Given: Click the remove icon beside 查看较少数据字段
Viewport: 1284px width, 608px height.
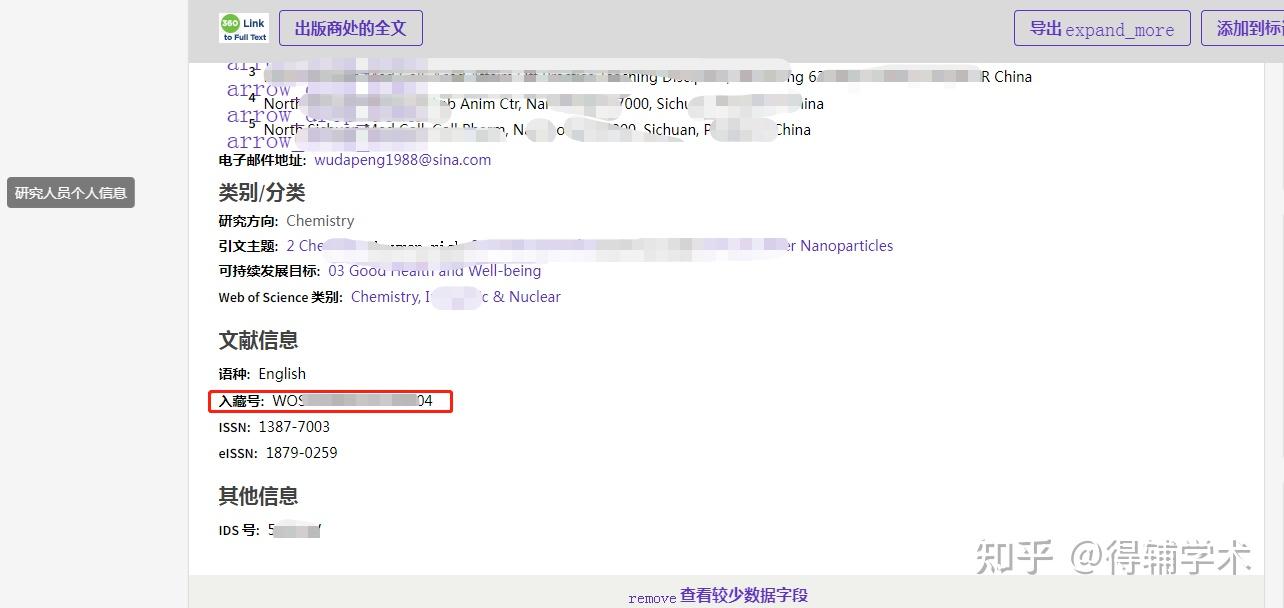Looking at the screenshot, I should 652,596.
